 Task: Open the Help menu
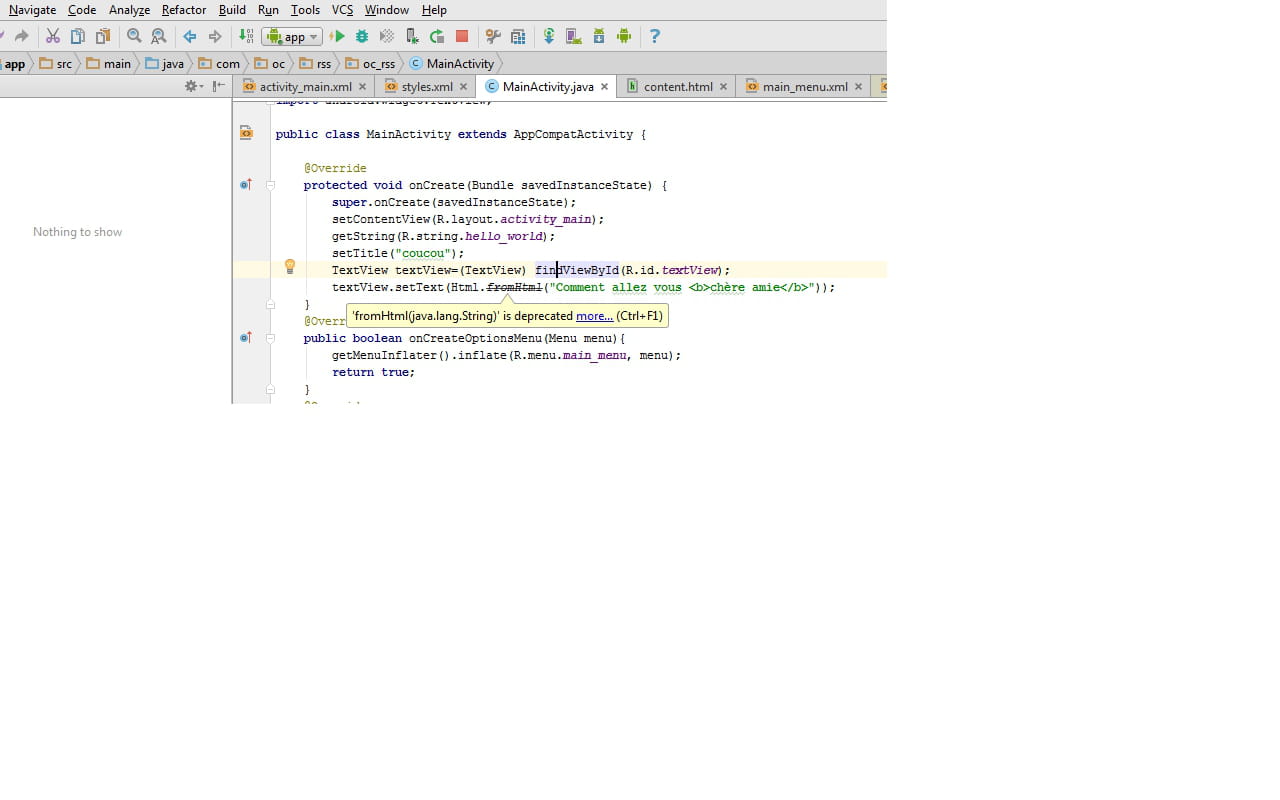coord(434,10)
